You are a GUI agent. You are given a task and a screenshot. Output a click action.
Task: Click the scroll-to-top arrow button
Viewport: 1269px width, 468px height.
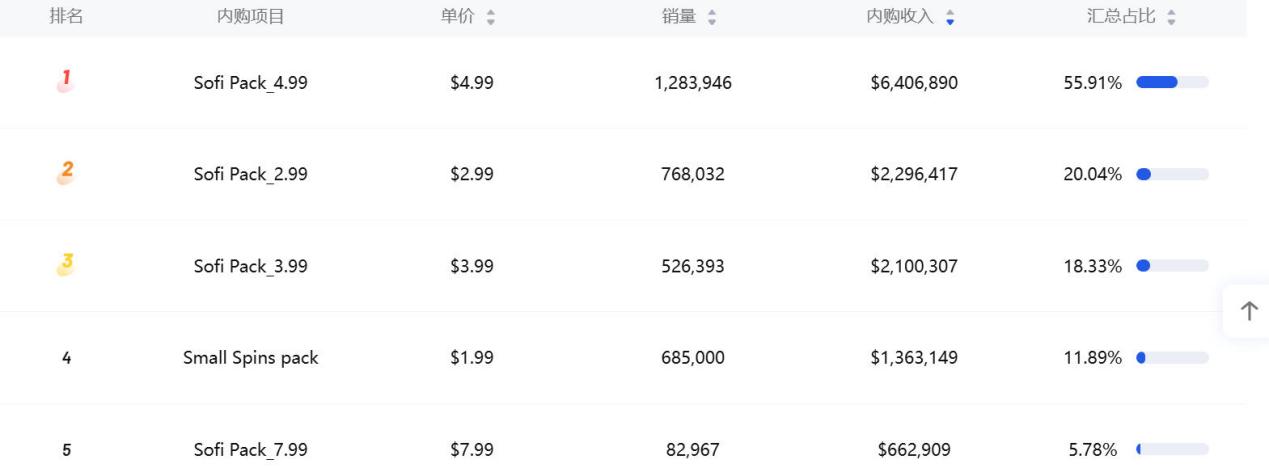(x=1249, y=311)
